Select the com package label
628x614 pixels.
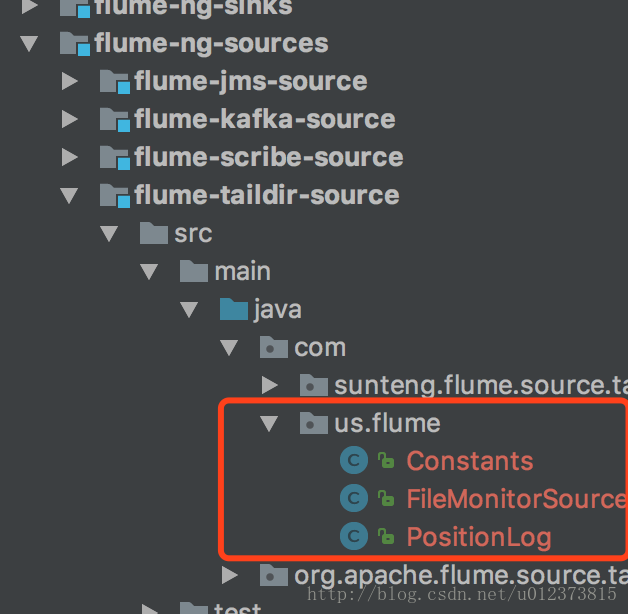[320, 348]
